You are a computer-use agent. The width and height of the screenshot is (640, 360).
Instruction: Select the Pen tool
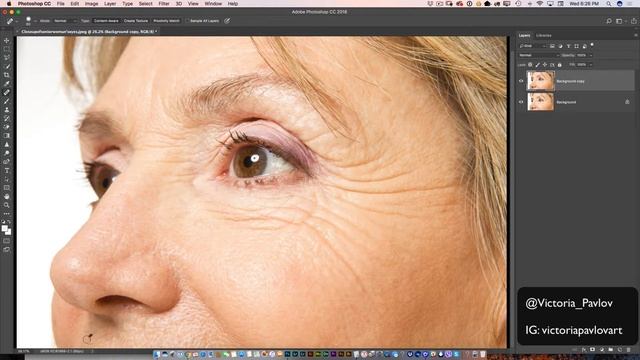coord(7,162)
